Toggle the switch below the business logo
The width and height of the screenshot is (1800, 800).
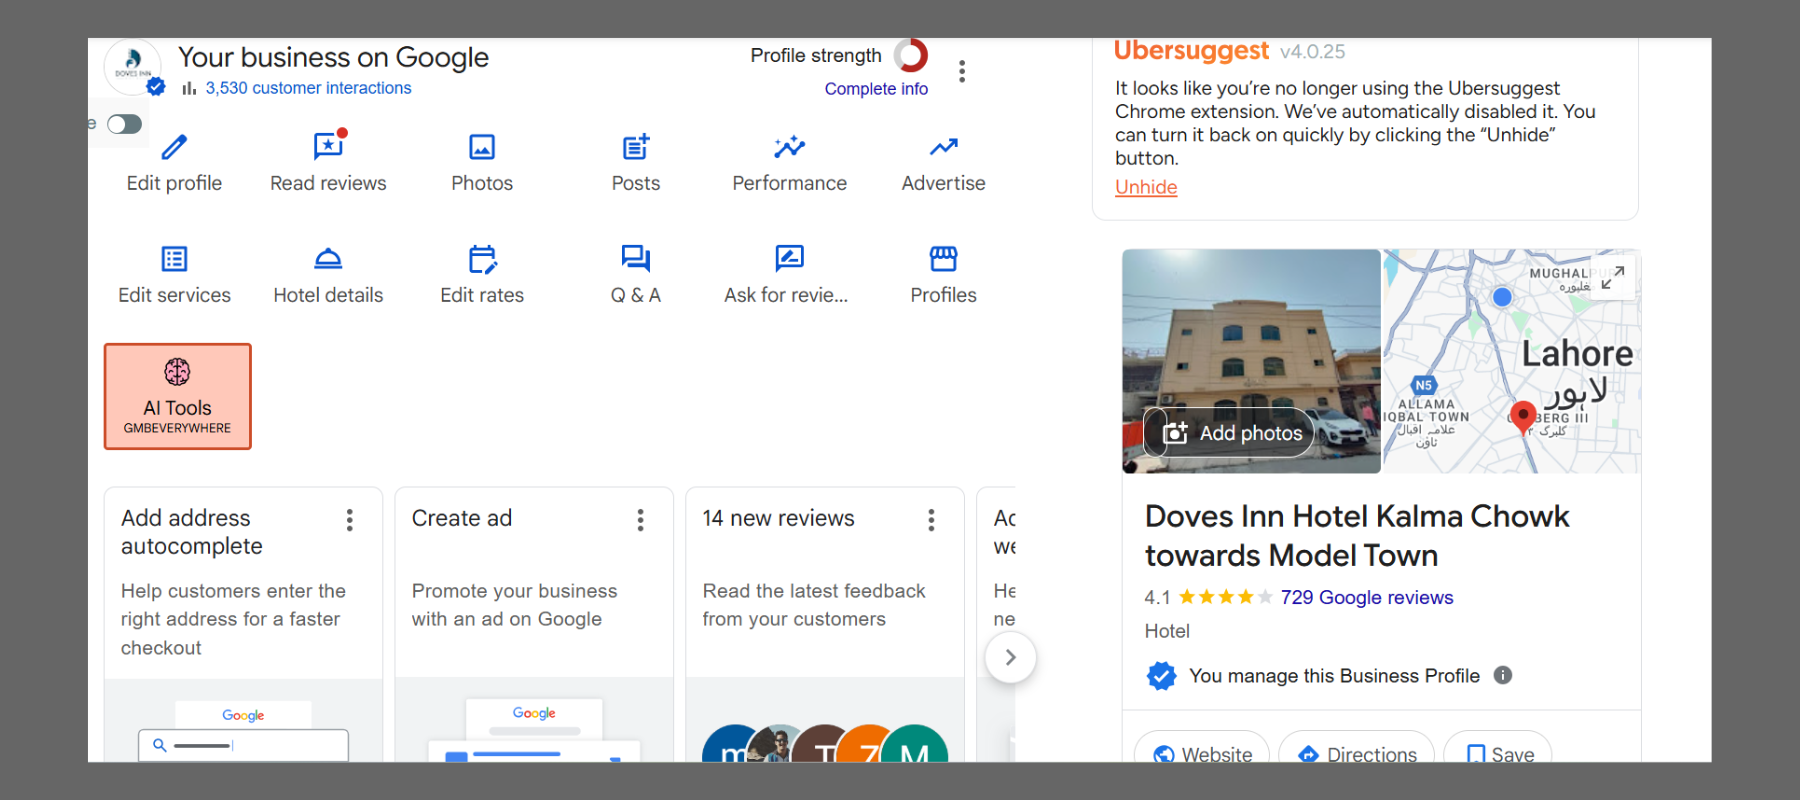(x=125, y=124)
